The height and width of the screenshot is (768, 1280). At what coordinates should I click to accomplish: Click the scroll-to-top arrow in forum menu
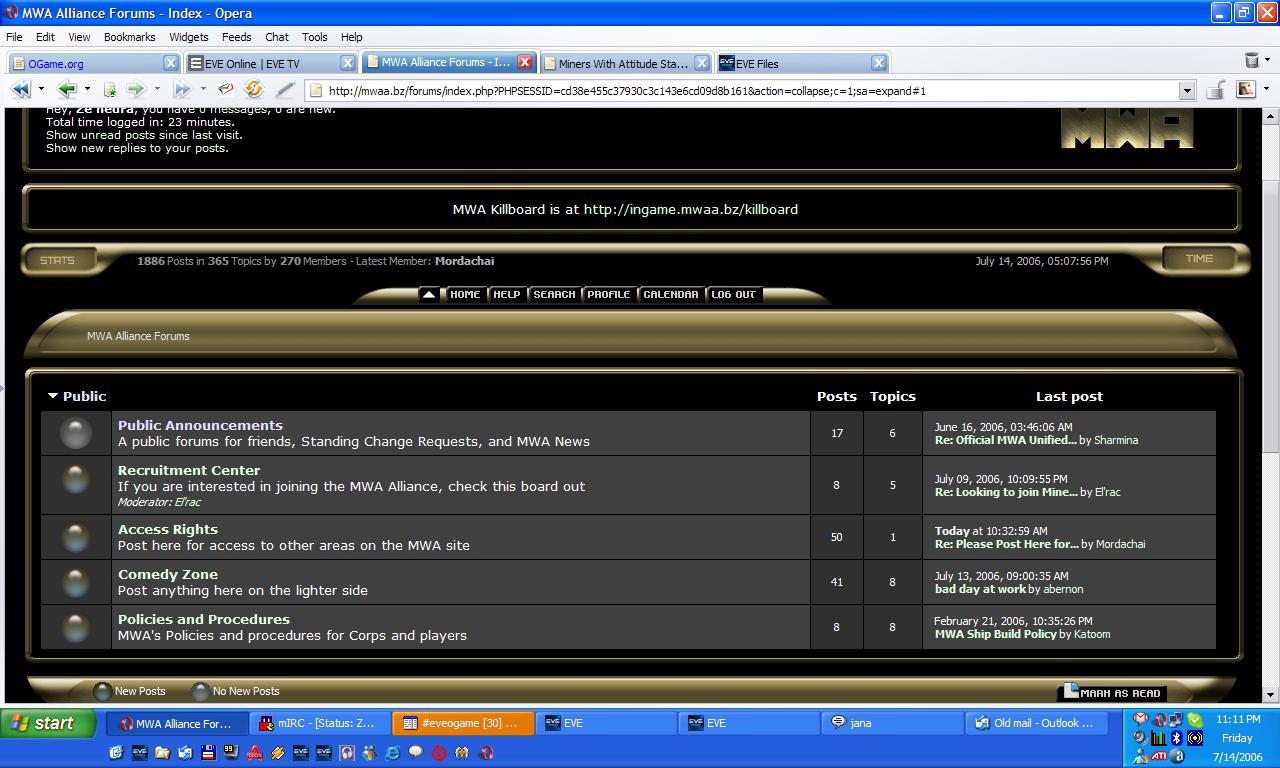point(429,294)
